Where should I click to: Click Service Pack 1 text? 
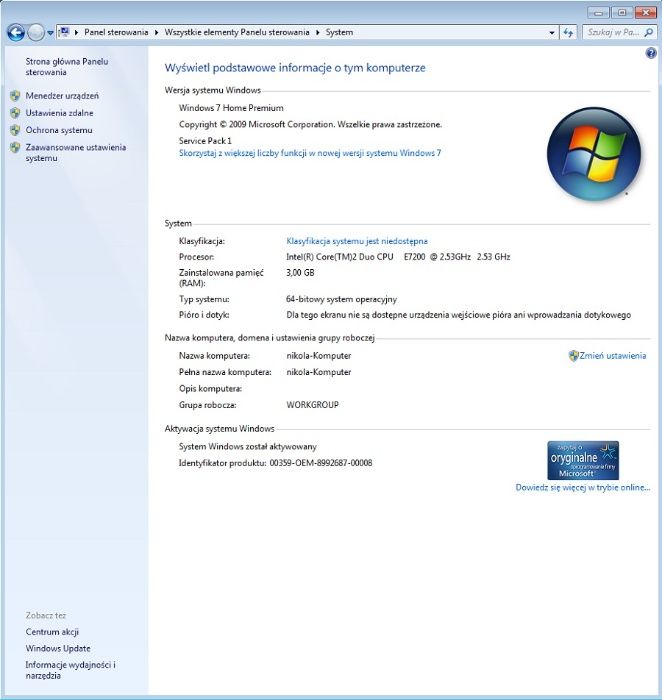(x=205, y=141)
